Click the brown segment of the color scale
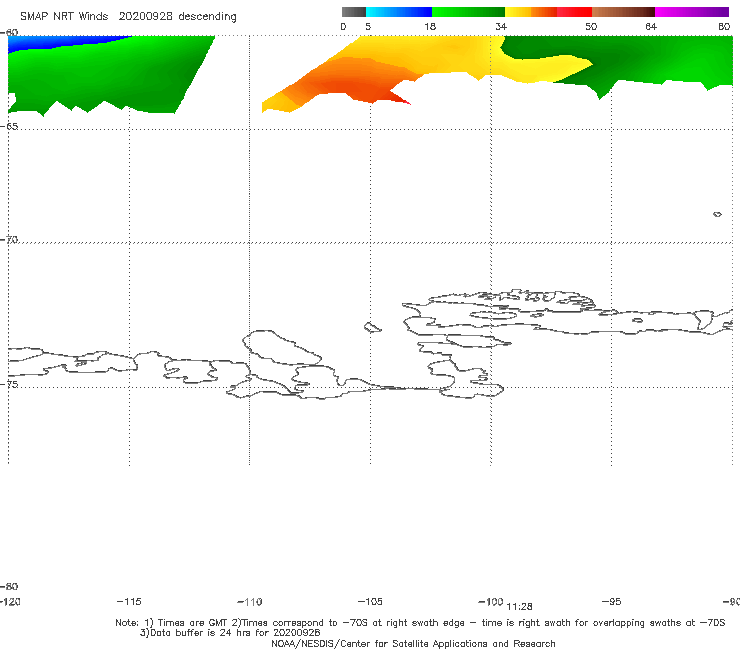 [623, 12]
